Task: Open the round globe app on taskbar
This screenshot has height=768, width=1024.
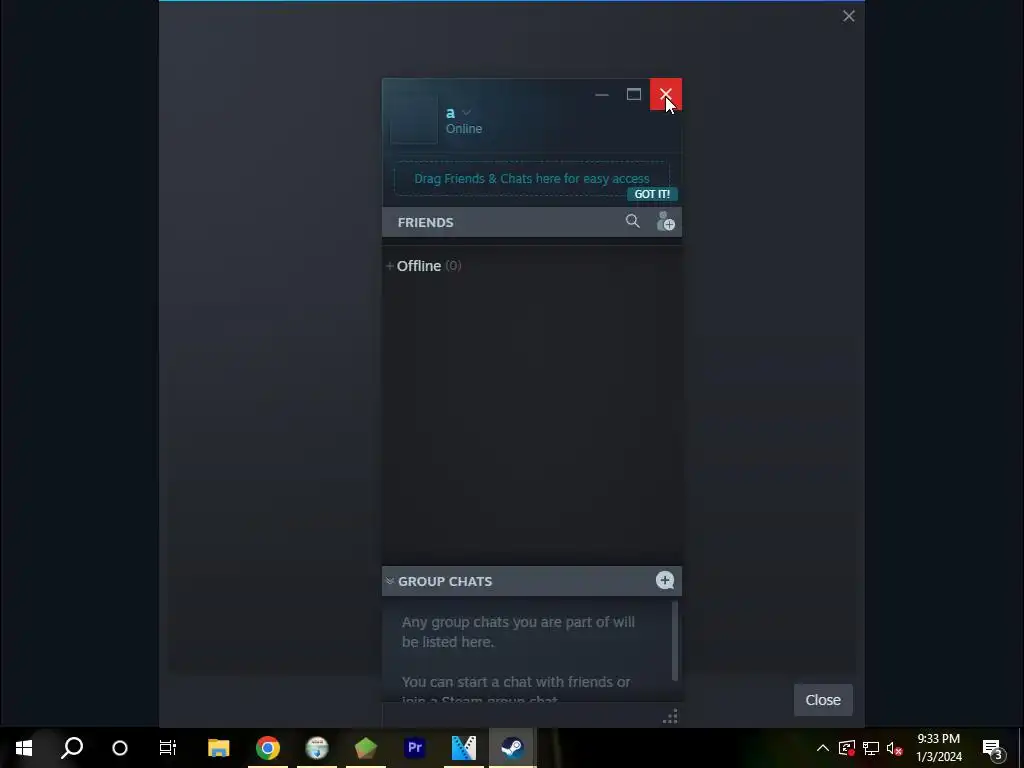Action: pos(317,748)
